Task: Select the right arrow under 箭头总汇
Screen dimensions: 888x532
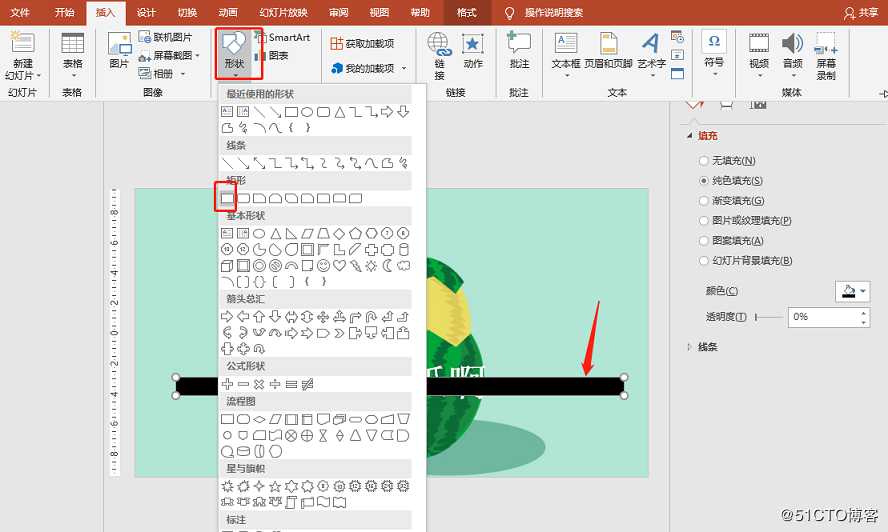Action: coord(227,316)
